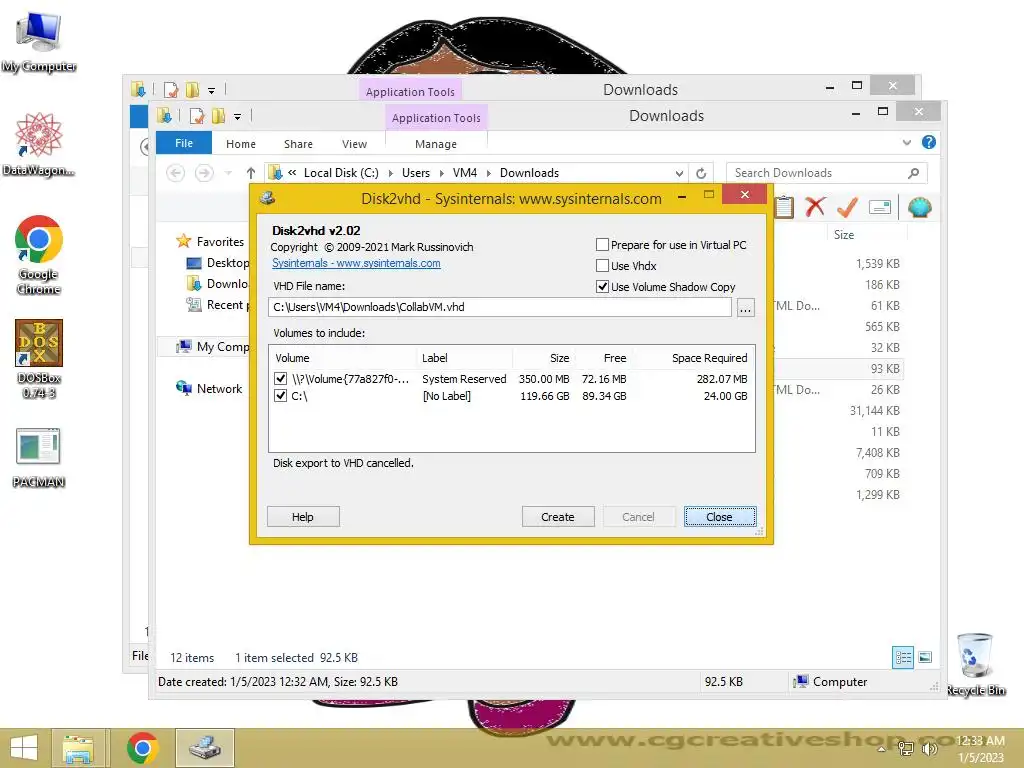Viewport: 1024px width, 768px height.
Task: Expand breadcrumb arrow after Local Disk (C:)
Action: pos(391,173)
